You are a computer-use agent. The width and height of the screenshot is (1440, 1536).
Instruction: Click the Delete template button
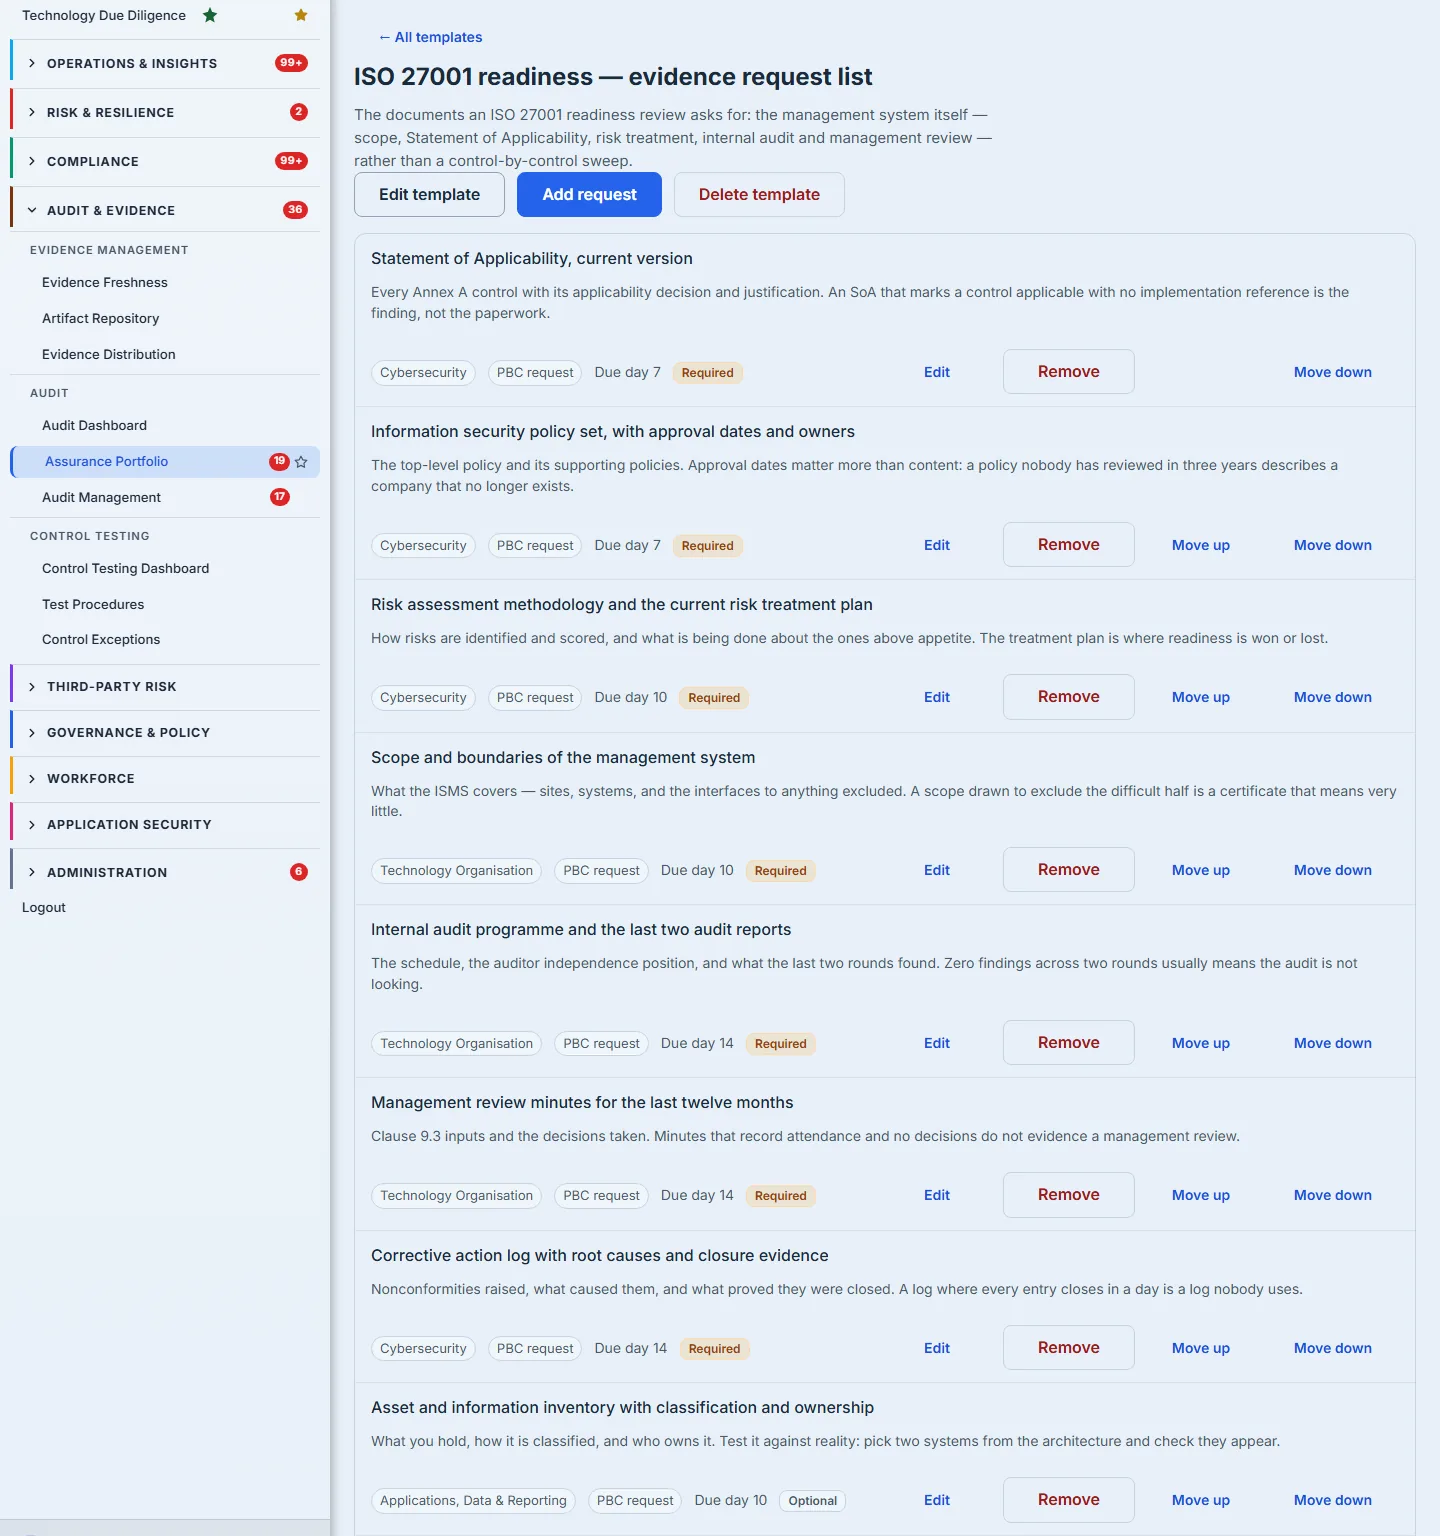759,195
